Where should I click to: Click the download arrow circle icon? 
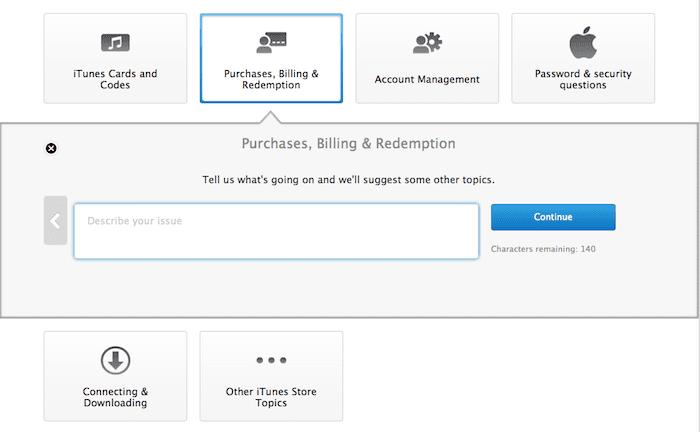click(x=115, y=360)
